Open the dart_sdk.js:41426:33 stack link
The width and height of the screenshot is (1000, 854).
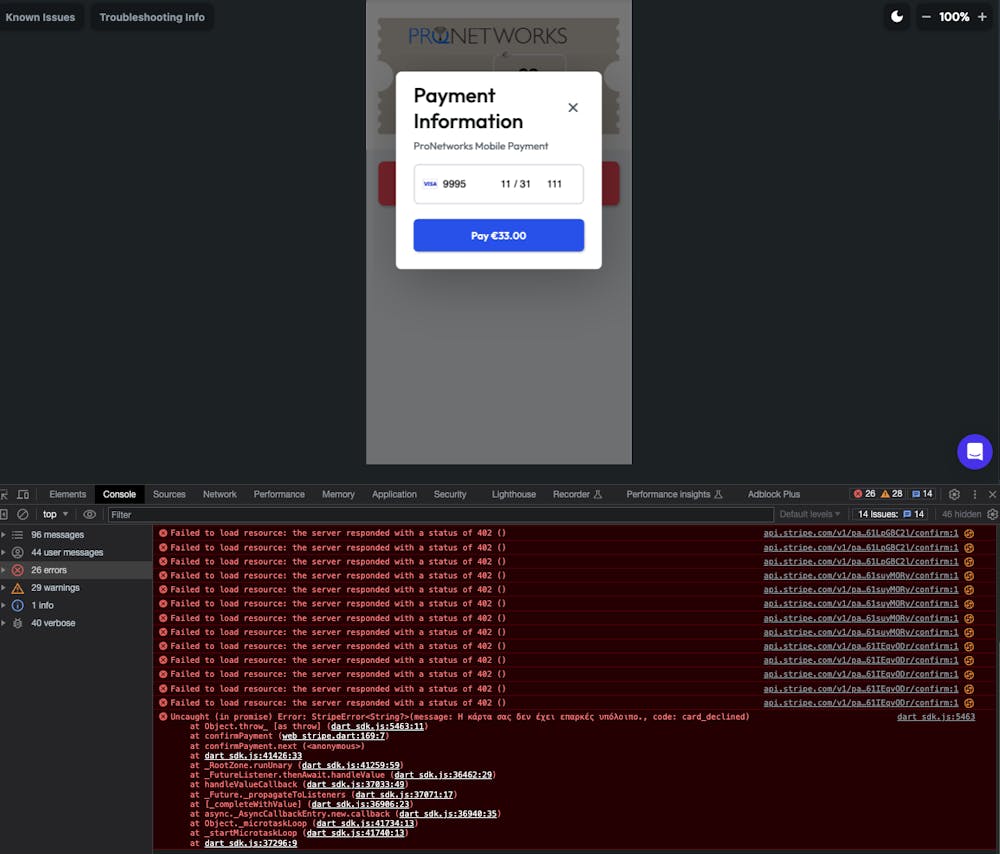tap(253, 756)
